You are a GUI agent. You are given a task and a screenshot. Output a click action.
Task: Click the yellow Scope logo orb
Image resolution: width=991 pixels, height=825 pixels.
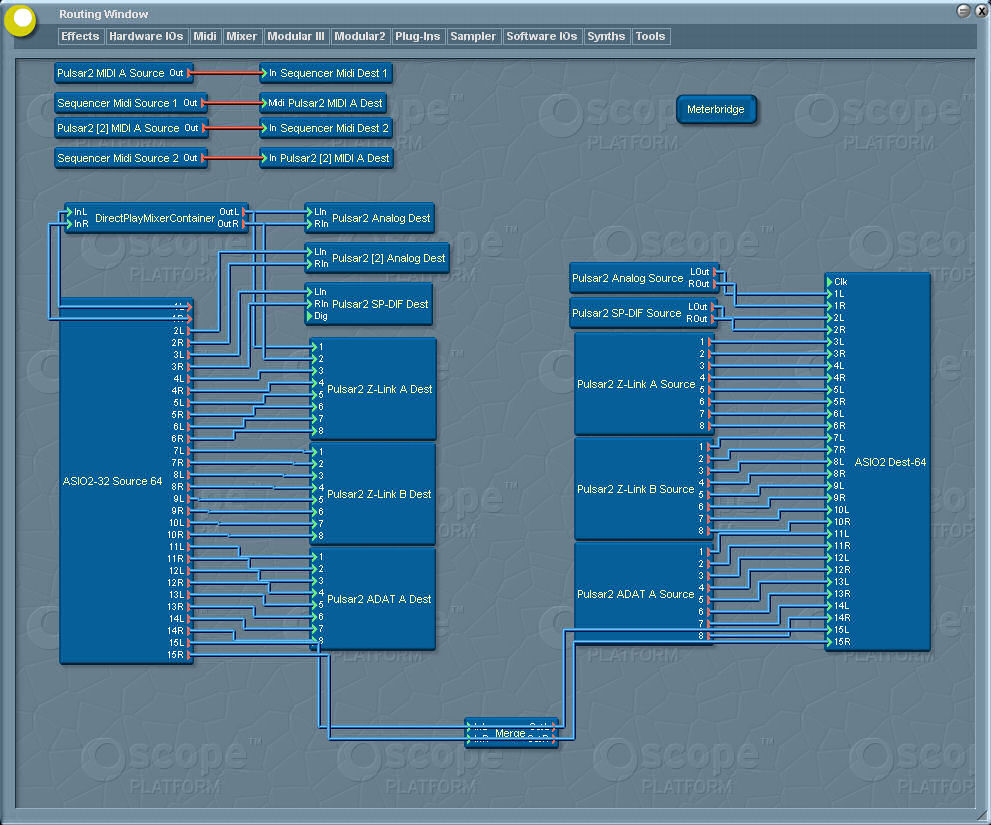tap(21, 19)
